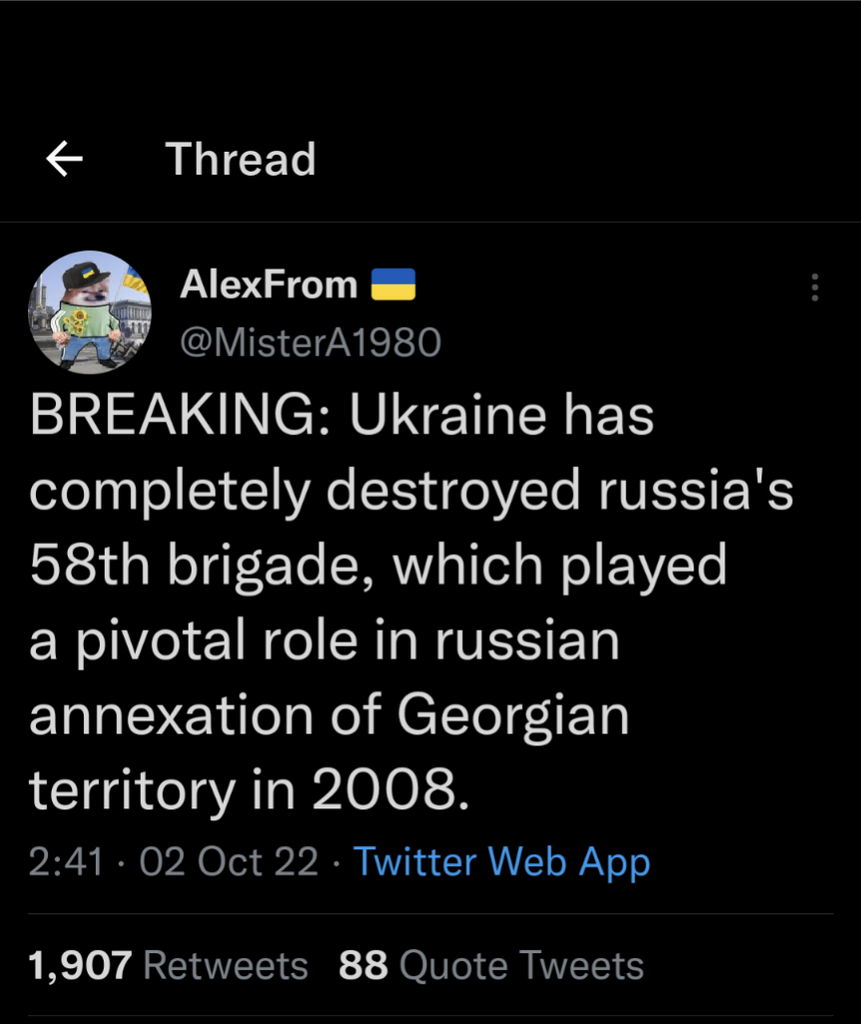The image size is (861, 1024).
Task: Show the 88 Quote Tweets
Action: coord(491,965)
